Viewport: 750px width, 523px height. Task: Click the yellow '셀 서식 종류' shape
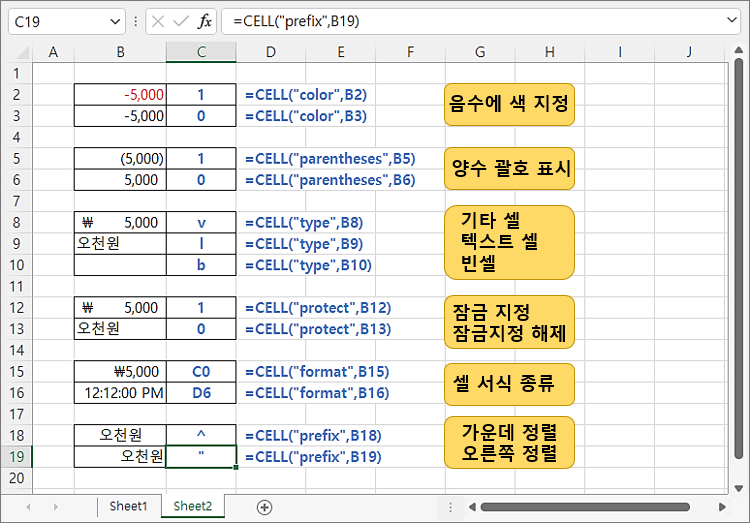[509, 384]
